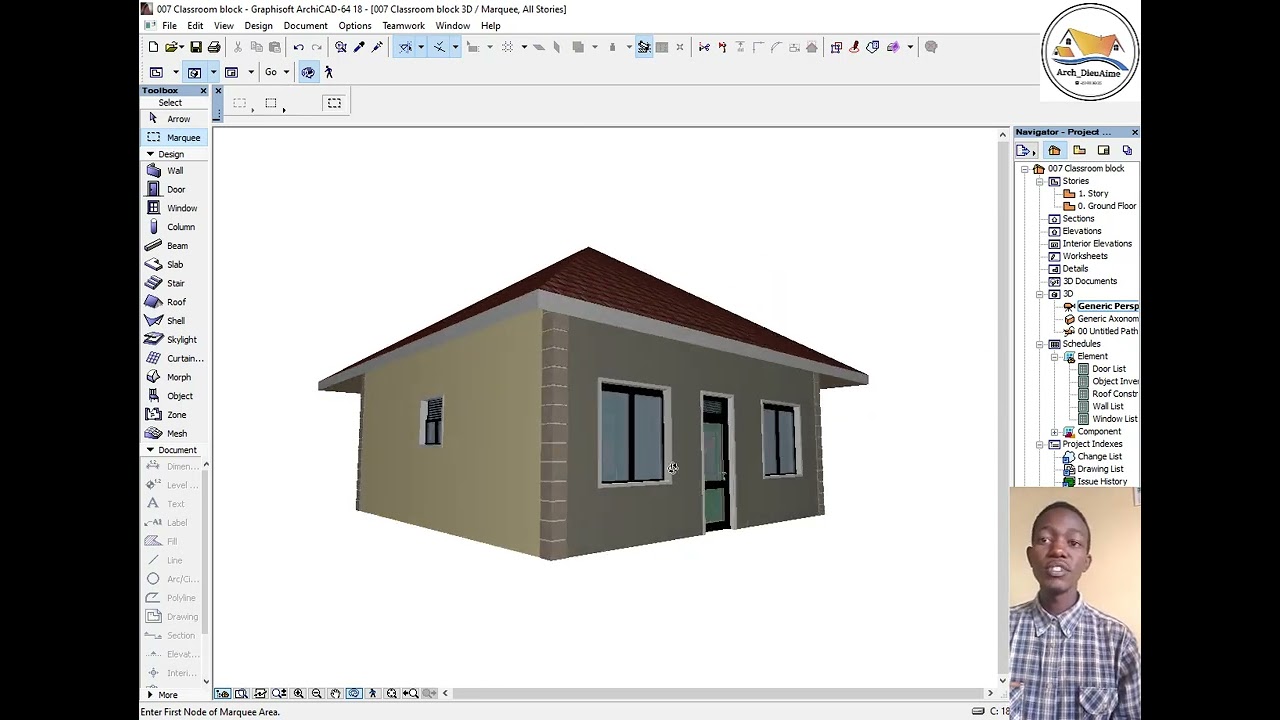Select the Zone tool
This screenshot has width=1280, height=720.
[x=175, y=415]
